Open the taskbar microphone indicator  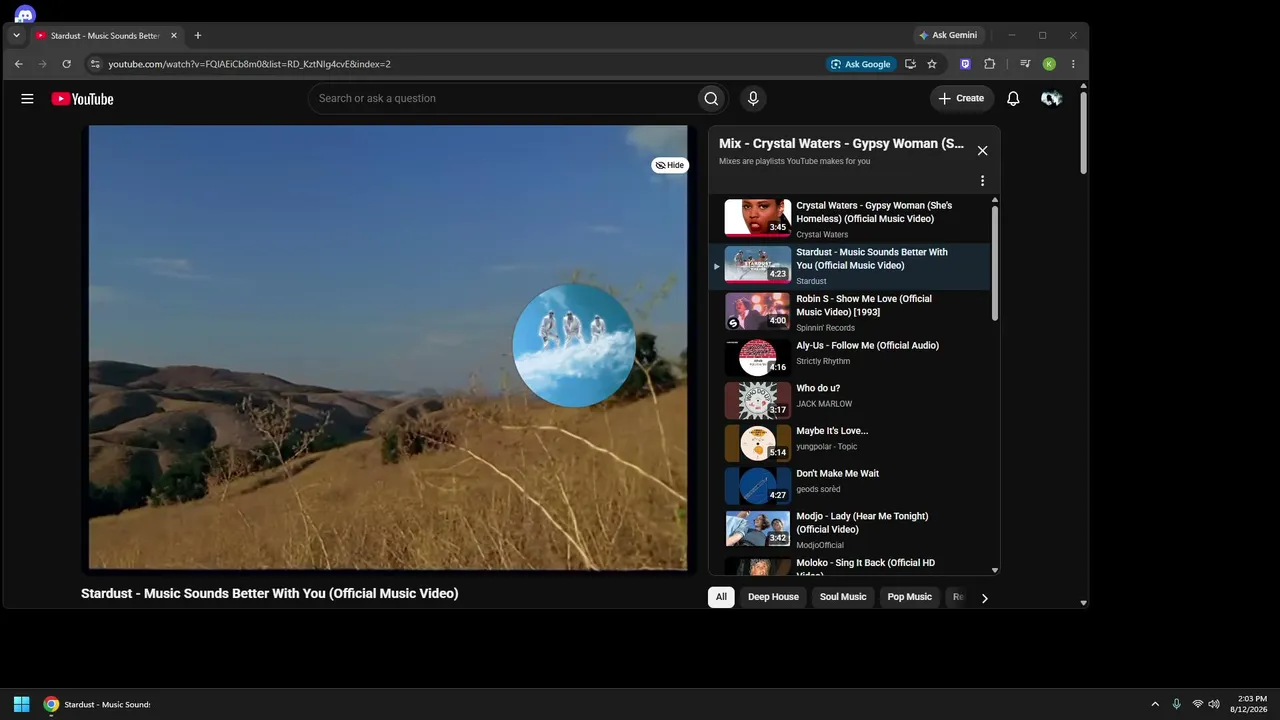click(1176, 704)
